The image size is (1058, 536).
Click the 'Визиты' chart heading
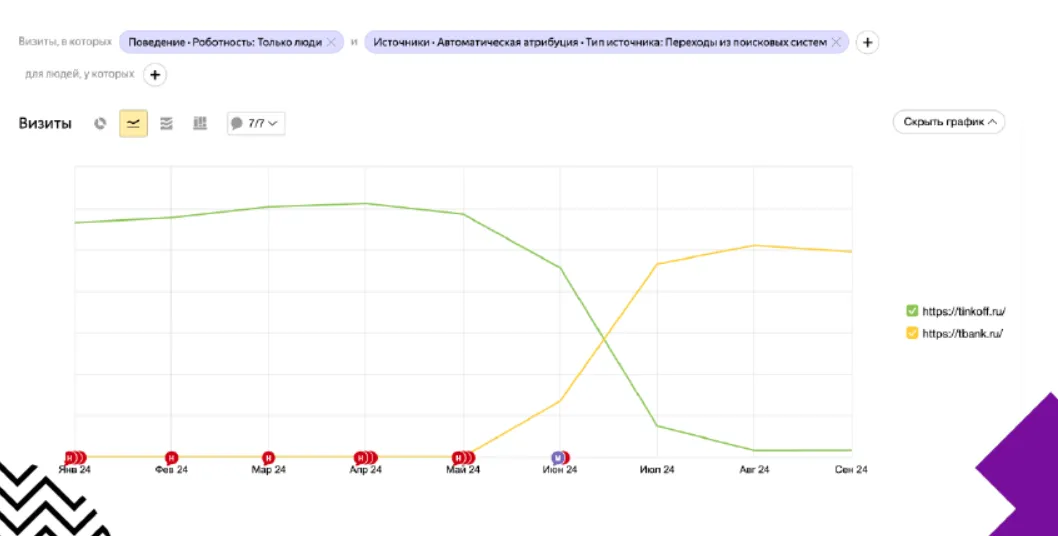(x=45, y=124)
